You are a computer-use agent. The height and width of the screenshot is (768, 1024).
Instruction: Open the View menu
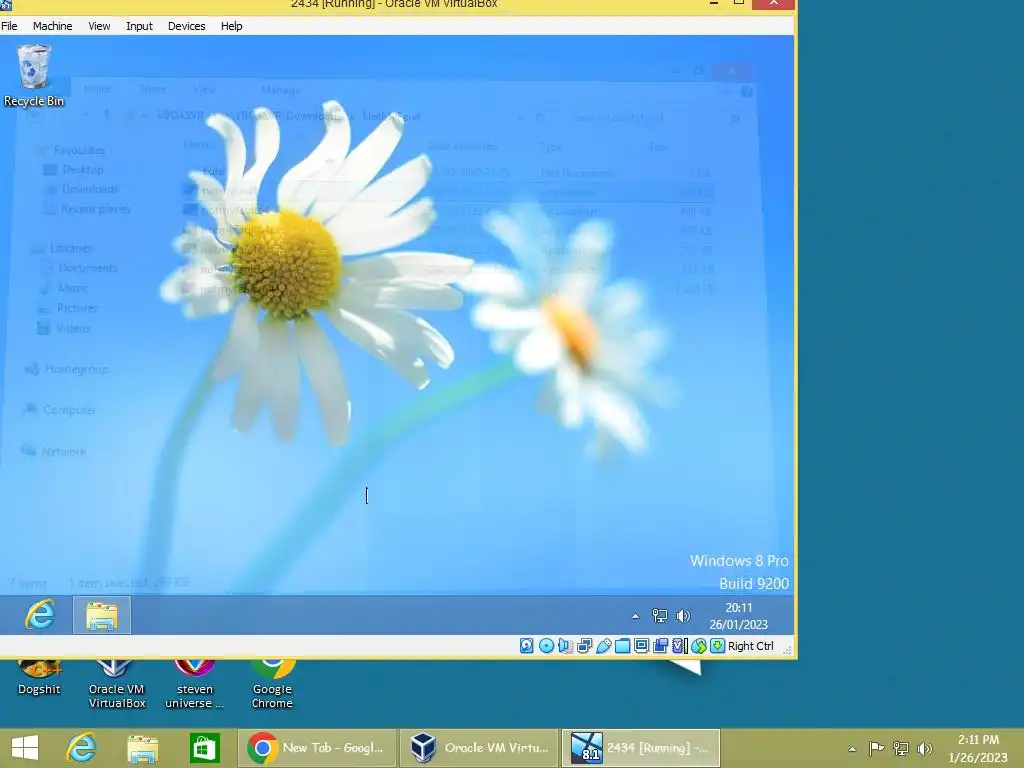click(x=99, y=26)
